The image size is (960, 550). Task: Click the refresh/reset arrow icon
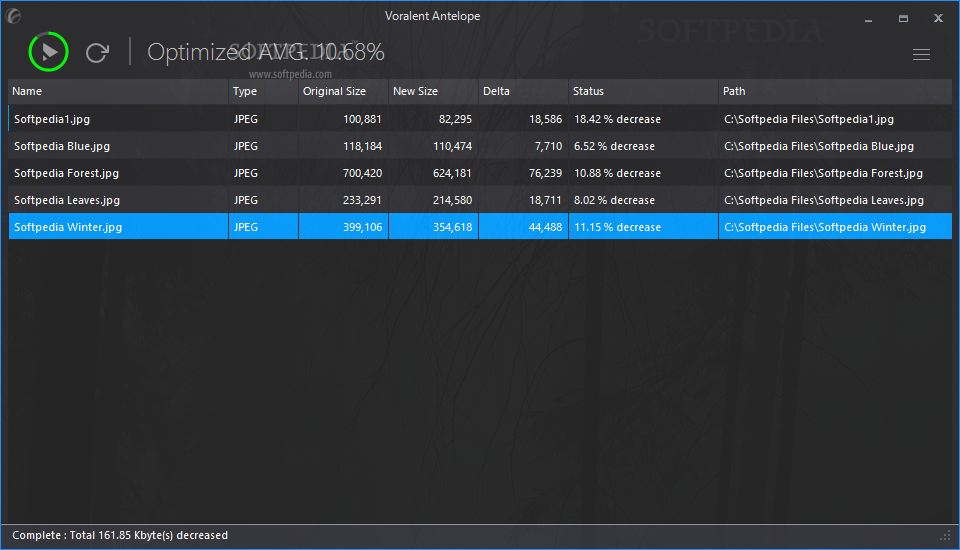click(97, 53)
